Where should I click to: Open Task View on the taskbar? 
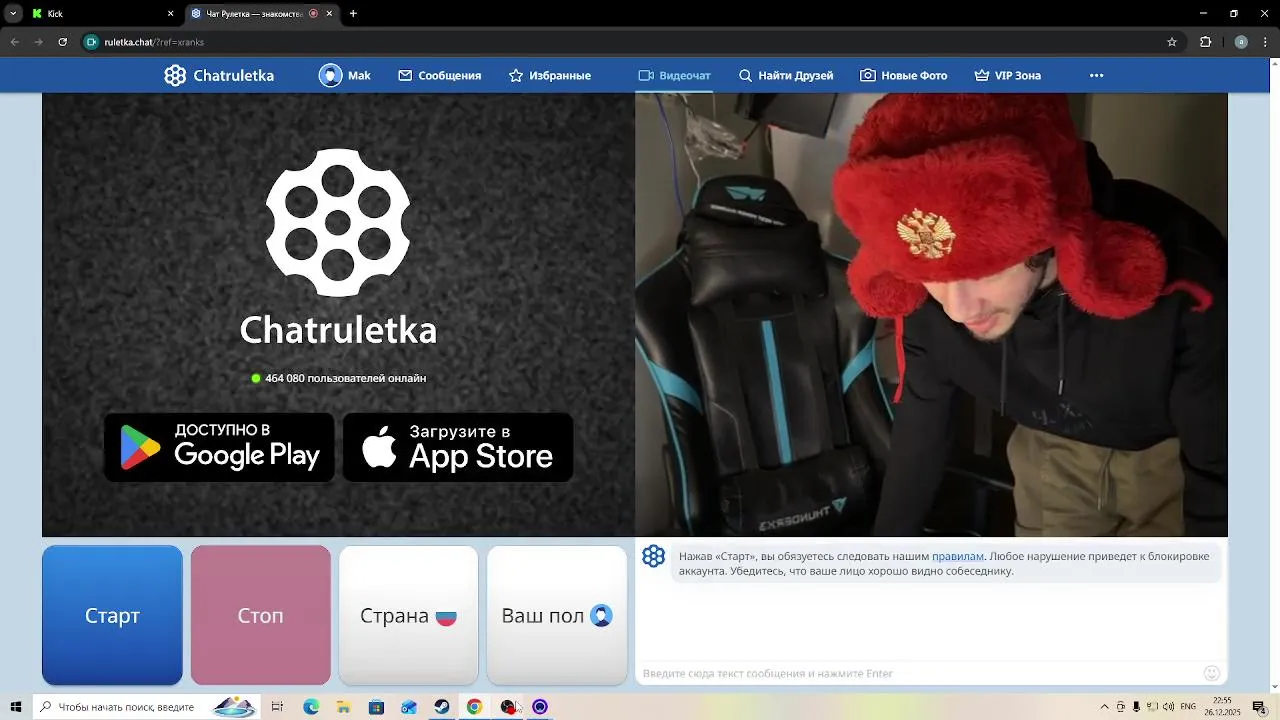(277, 707)
